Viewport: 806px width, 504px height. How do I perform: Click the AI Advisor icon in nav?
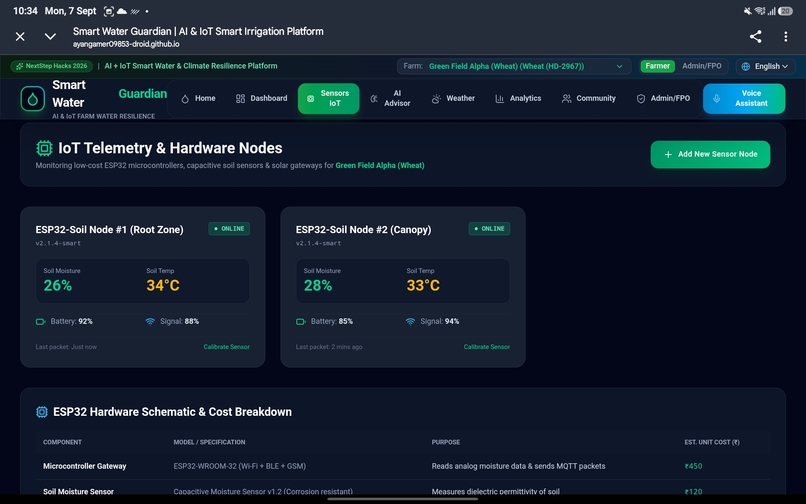[374, 99]
